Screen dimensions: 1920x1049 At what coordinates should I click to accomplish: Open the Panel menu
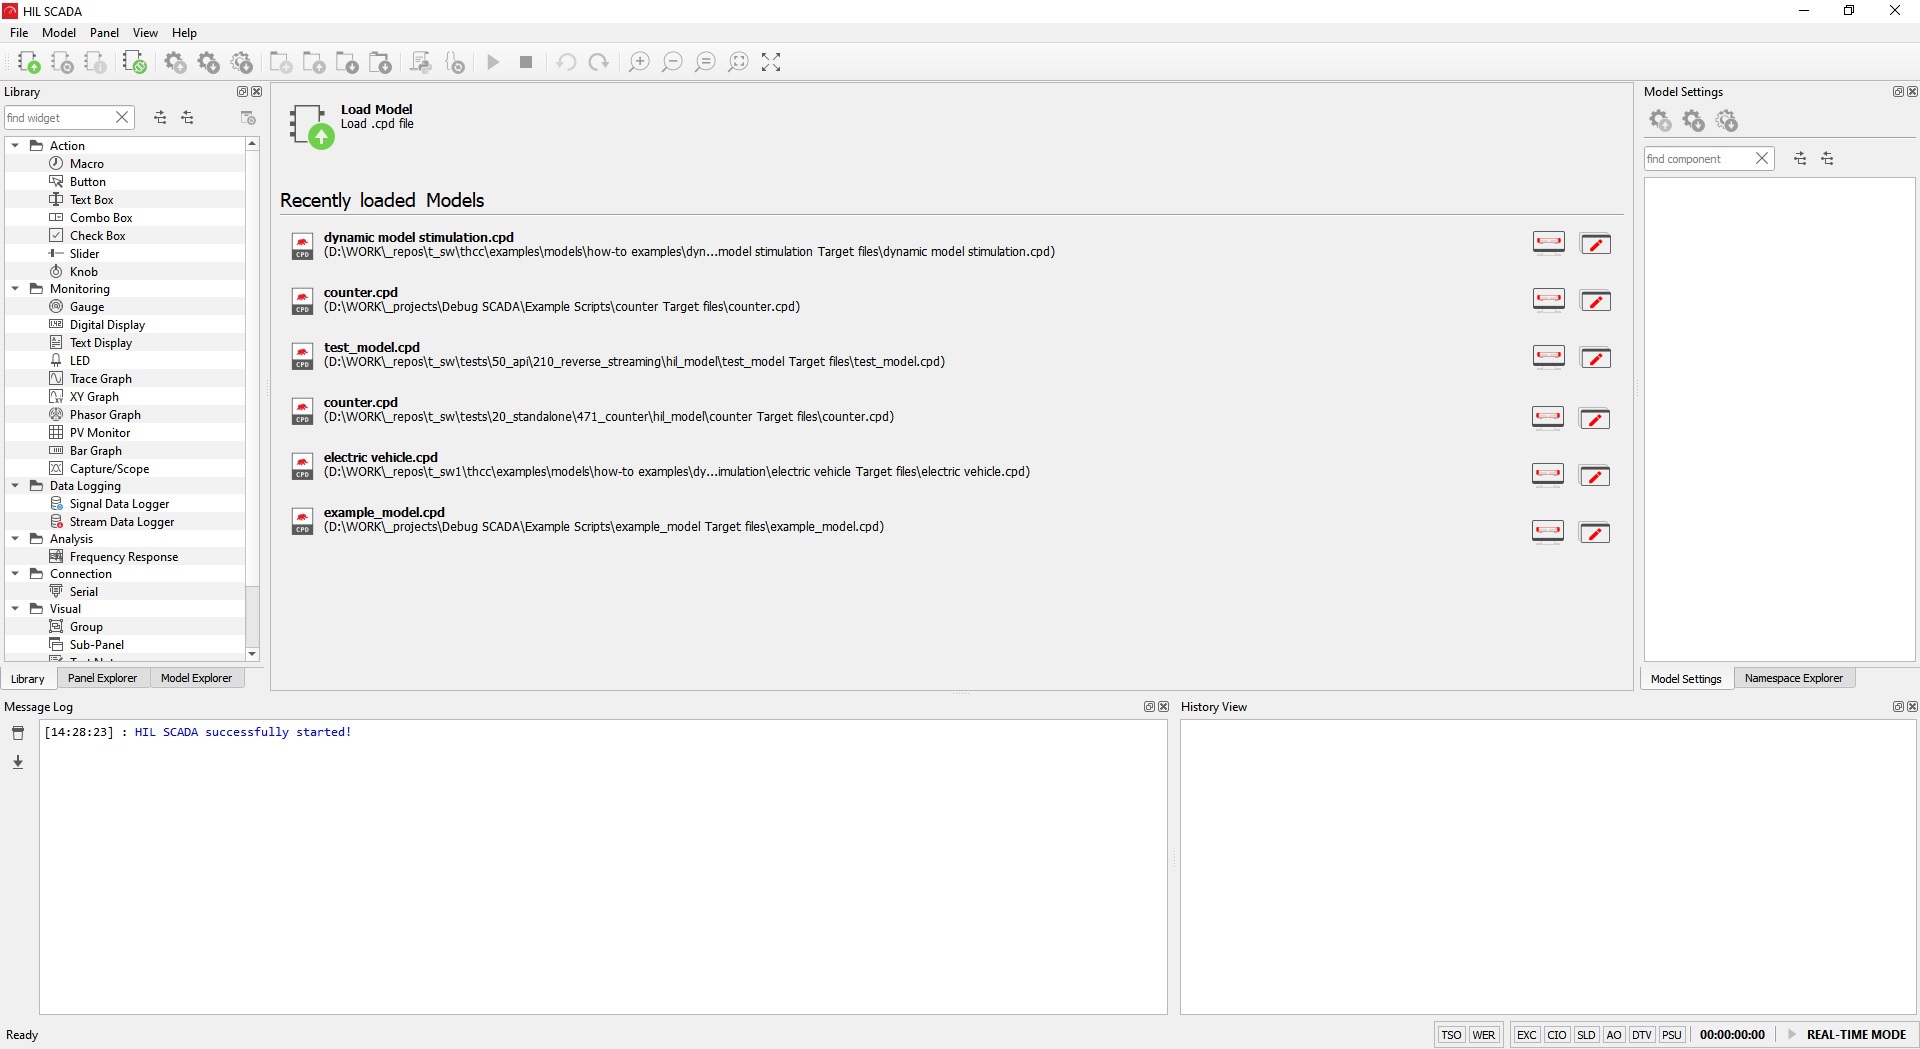[x=104, y=33]
